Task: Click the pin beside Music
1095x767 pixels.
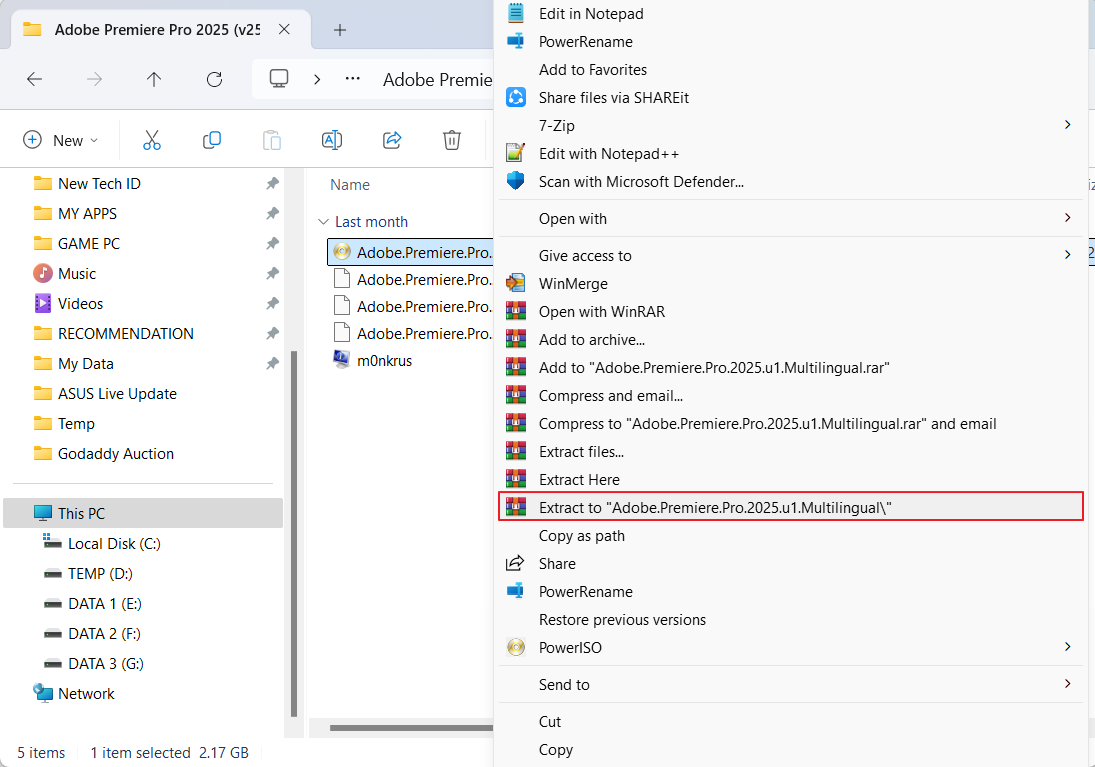Action: (x=272, y=273)
